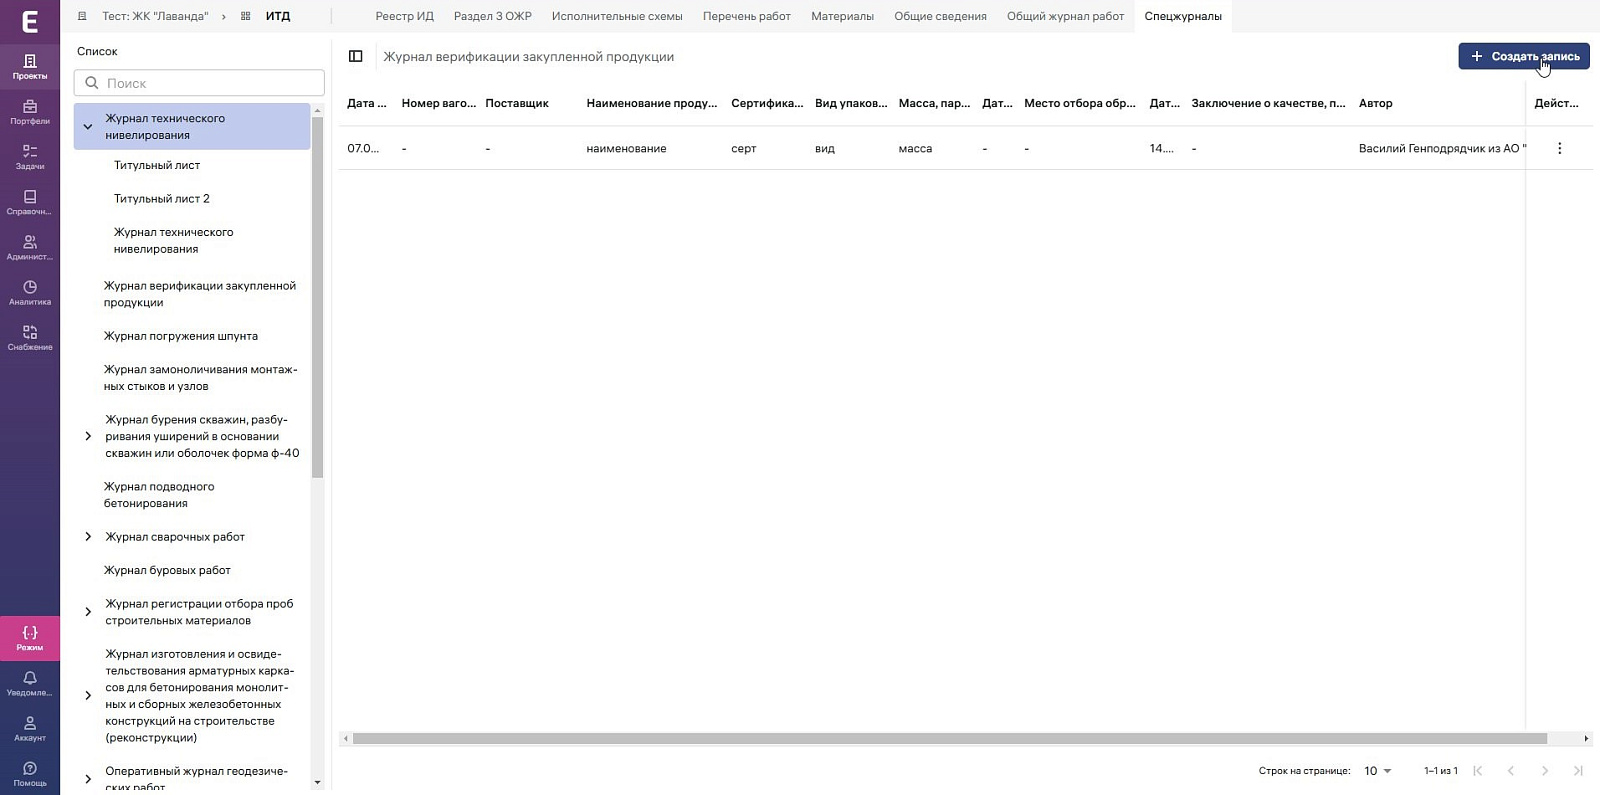1600x795 pixels.
Task: Open the Проекты sidebar icon
Action: pos(30,67)
